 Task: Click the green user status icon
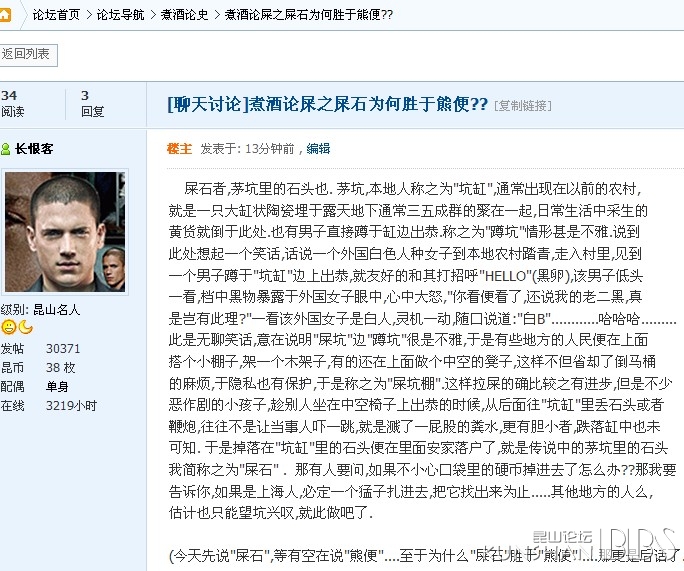tap(5, 149)
